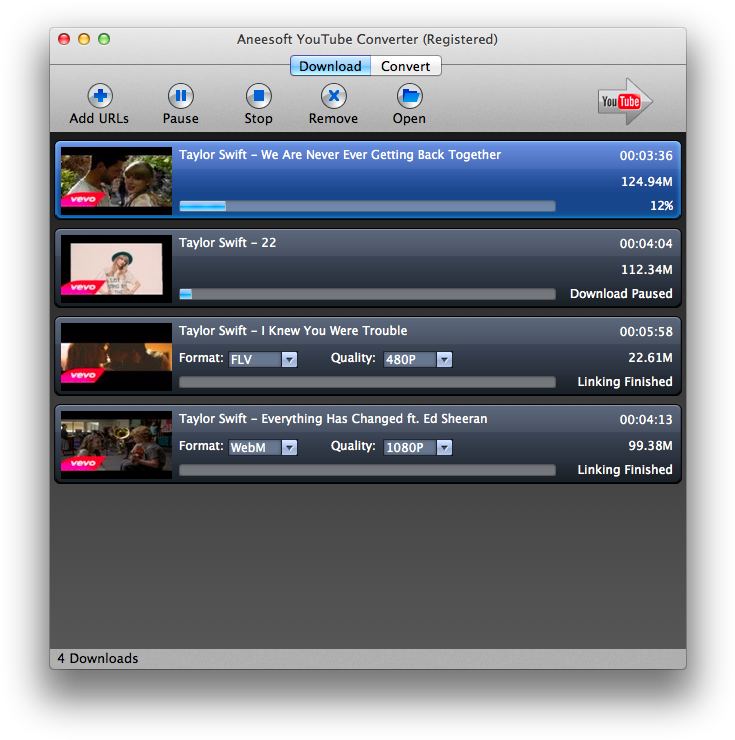
Task: Pause the current download
Action: (180, 97)
